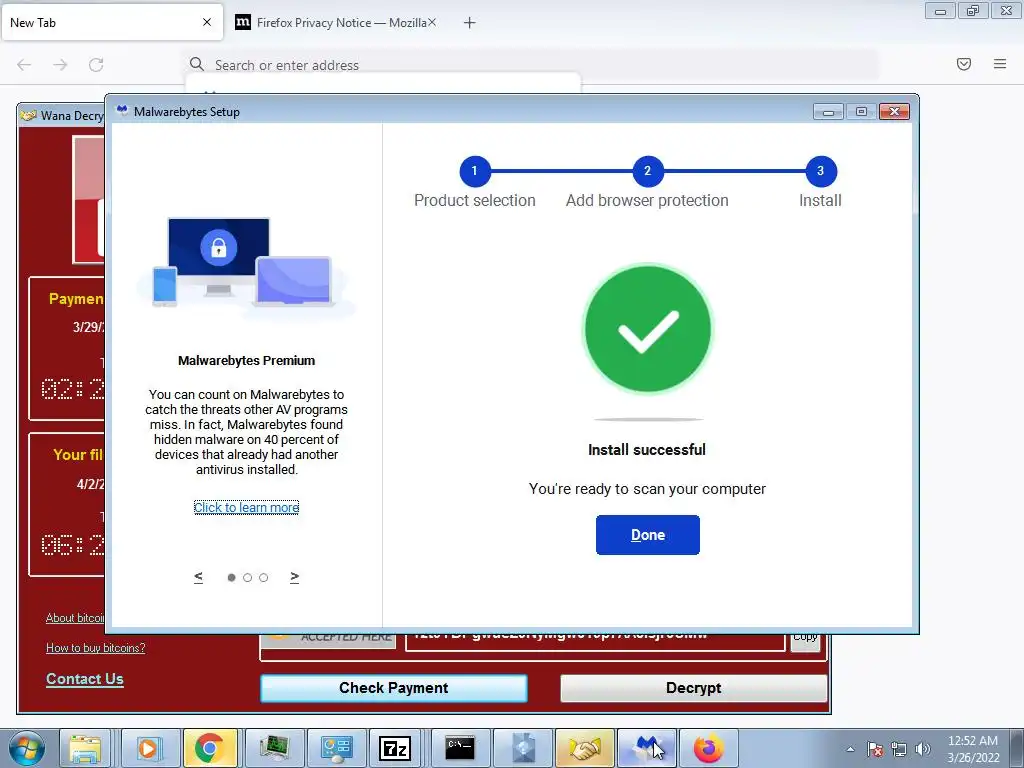Click the Firefox forward arrow
Viewport: 1024px width, 768px height.
[x=60, y=65]
